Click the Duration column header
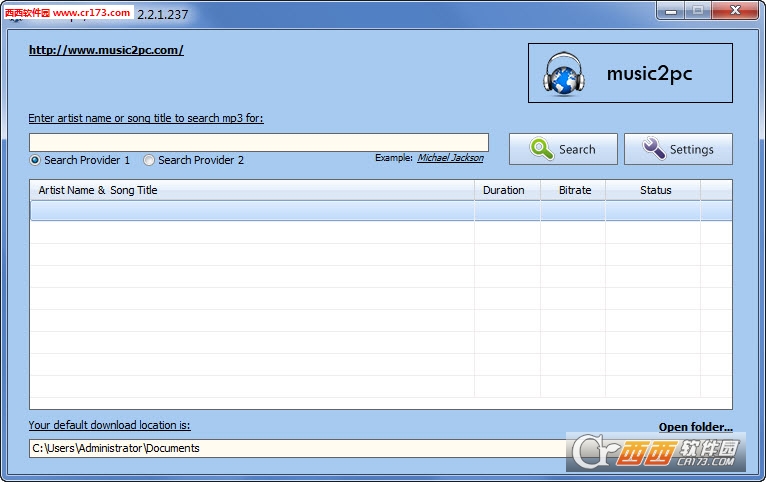766x482 pixels. click(x=507, y=190)
